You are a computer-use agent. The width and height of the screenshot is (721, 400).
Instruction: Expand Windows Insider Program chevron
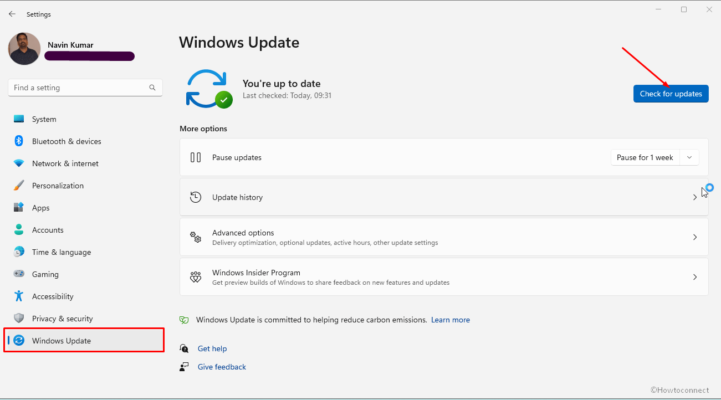coord(695,277)
